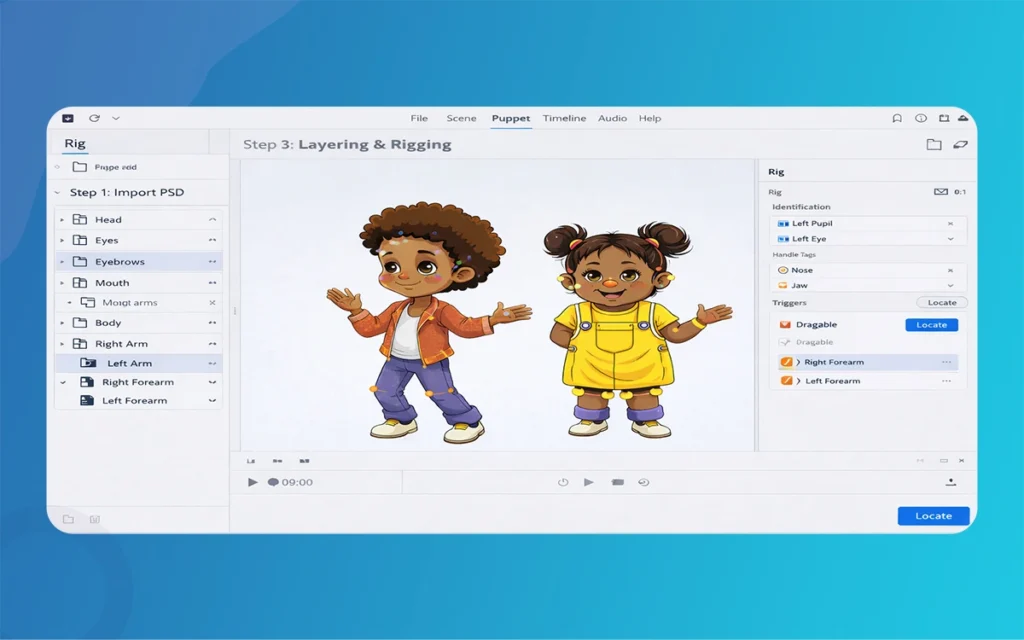Toggle the orange Dragable trigger checkbox
Image resolution: width=1024 pixels, height=640 pixels.
click(x=785, y=325)
